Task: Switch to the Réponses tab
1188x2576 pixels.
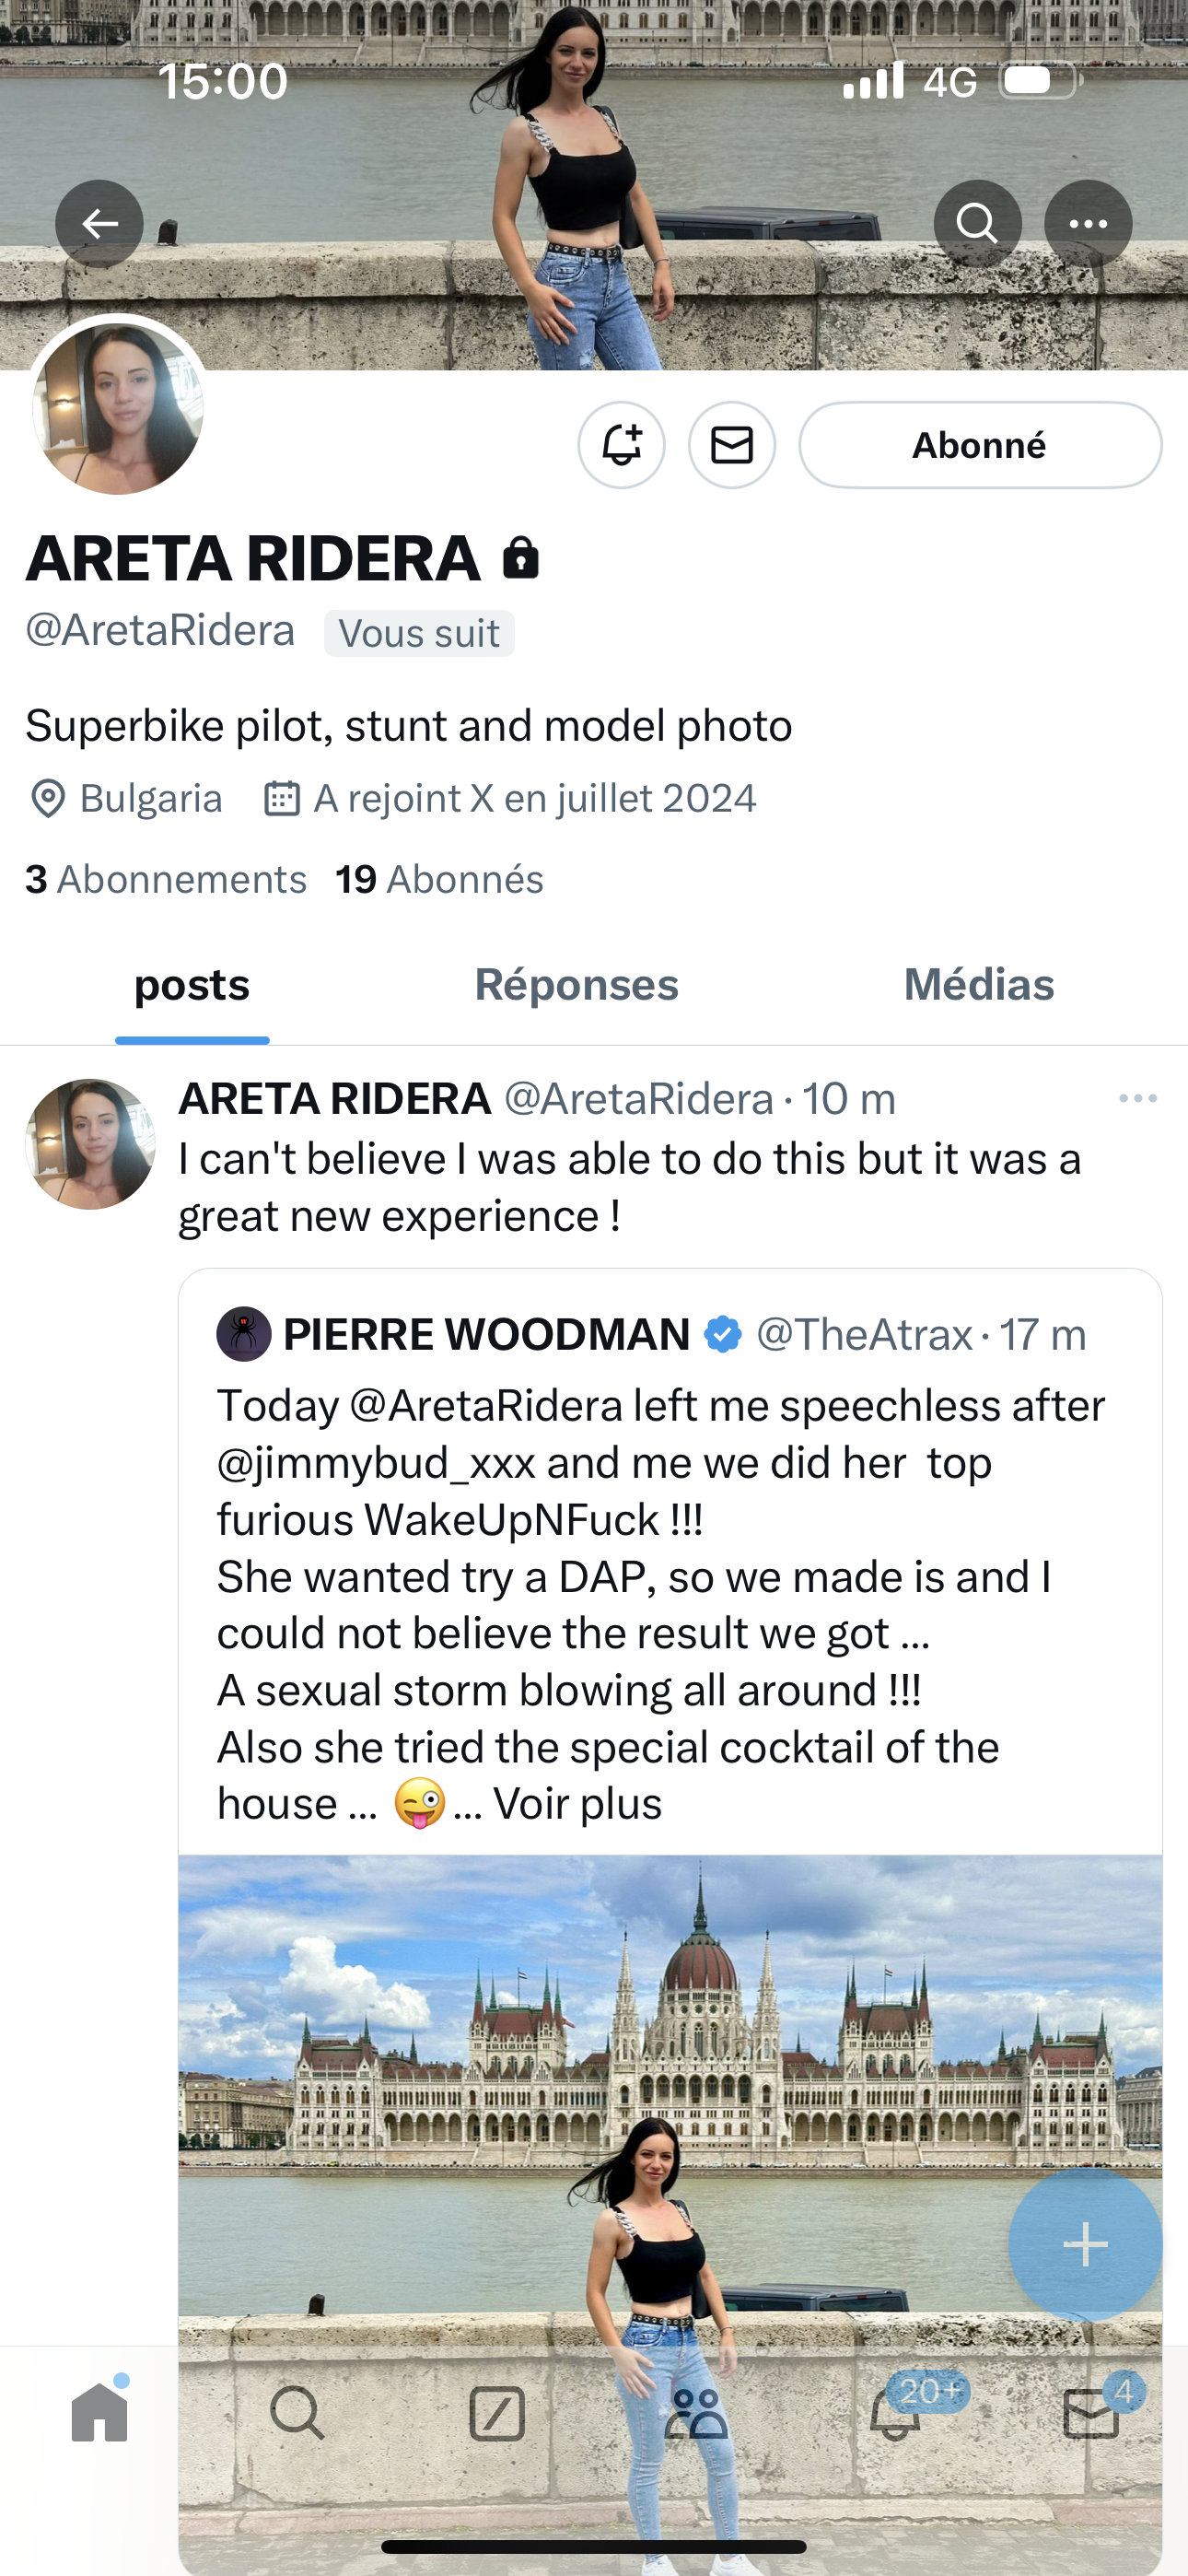Action: (x=576, y=985)
